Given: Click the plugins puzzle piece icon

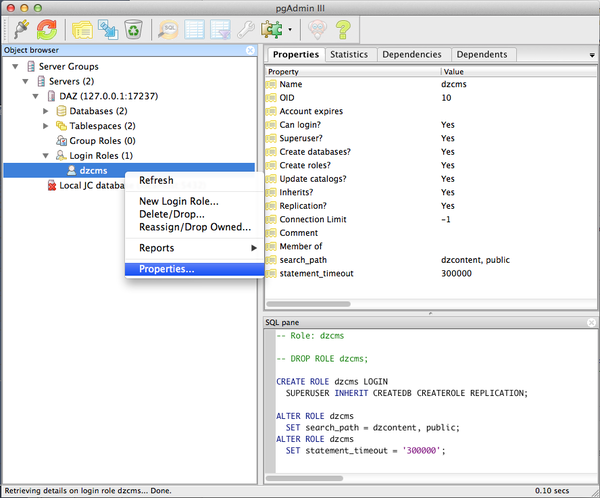Looking at the screenshot, I should pos(270,28).
